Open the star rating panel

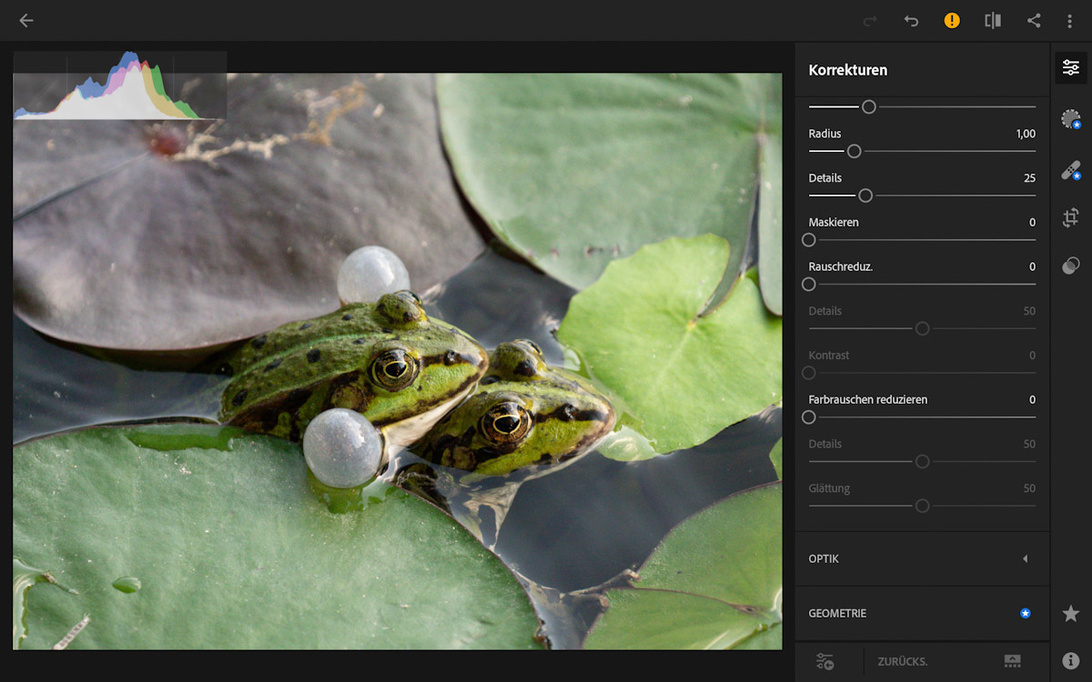coord(1071,613)
